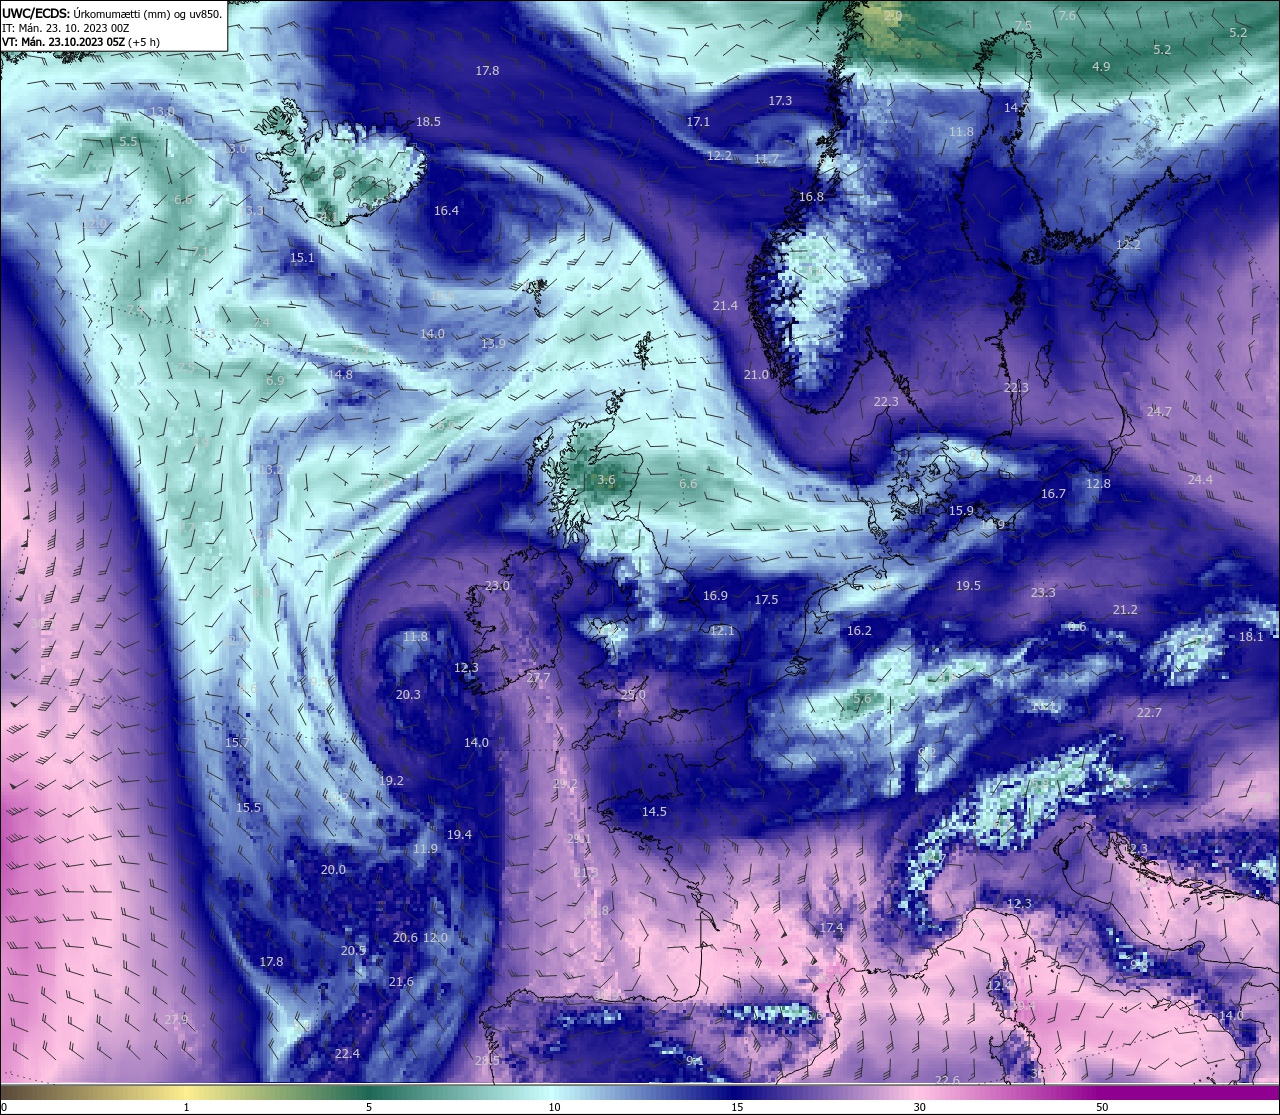Click the 'IT: Mán. 23. 10. 2023 00Z' line
Viewport: 1280px width, 1115px height.
(67, 28)
